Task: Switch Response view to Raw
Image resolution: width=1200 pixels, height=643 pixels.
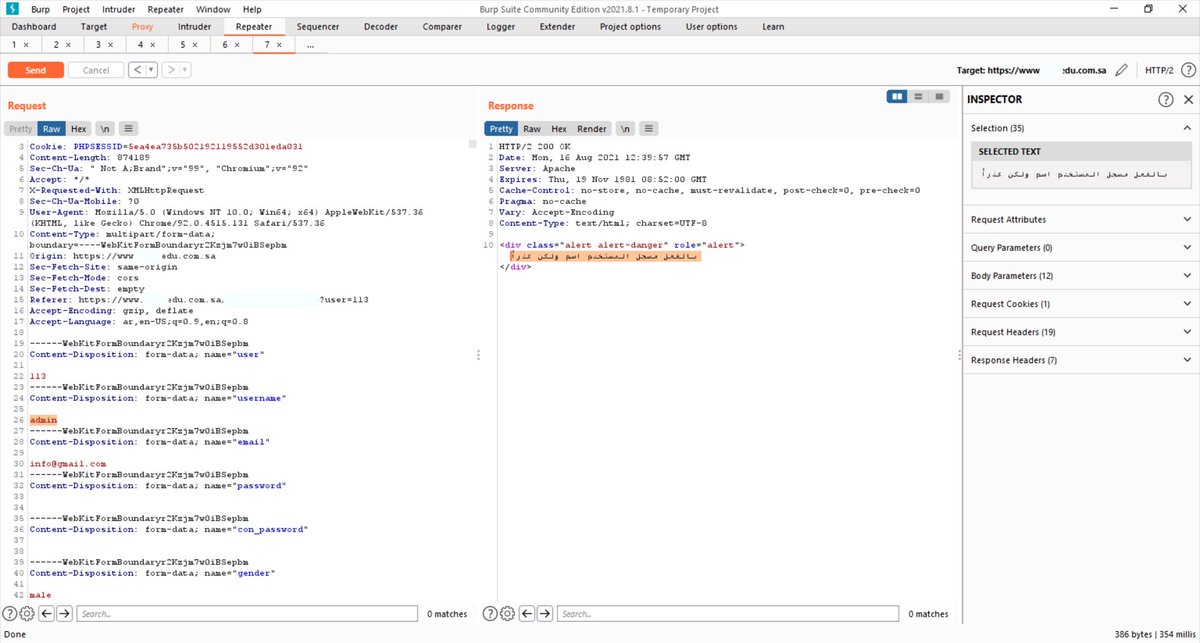Action: (x=532, y=129)
